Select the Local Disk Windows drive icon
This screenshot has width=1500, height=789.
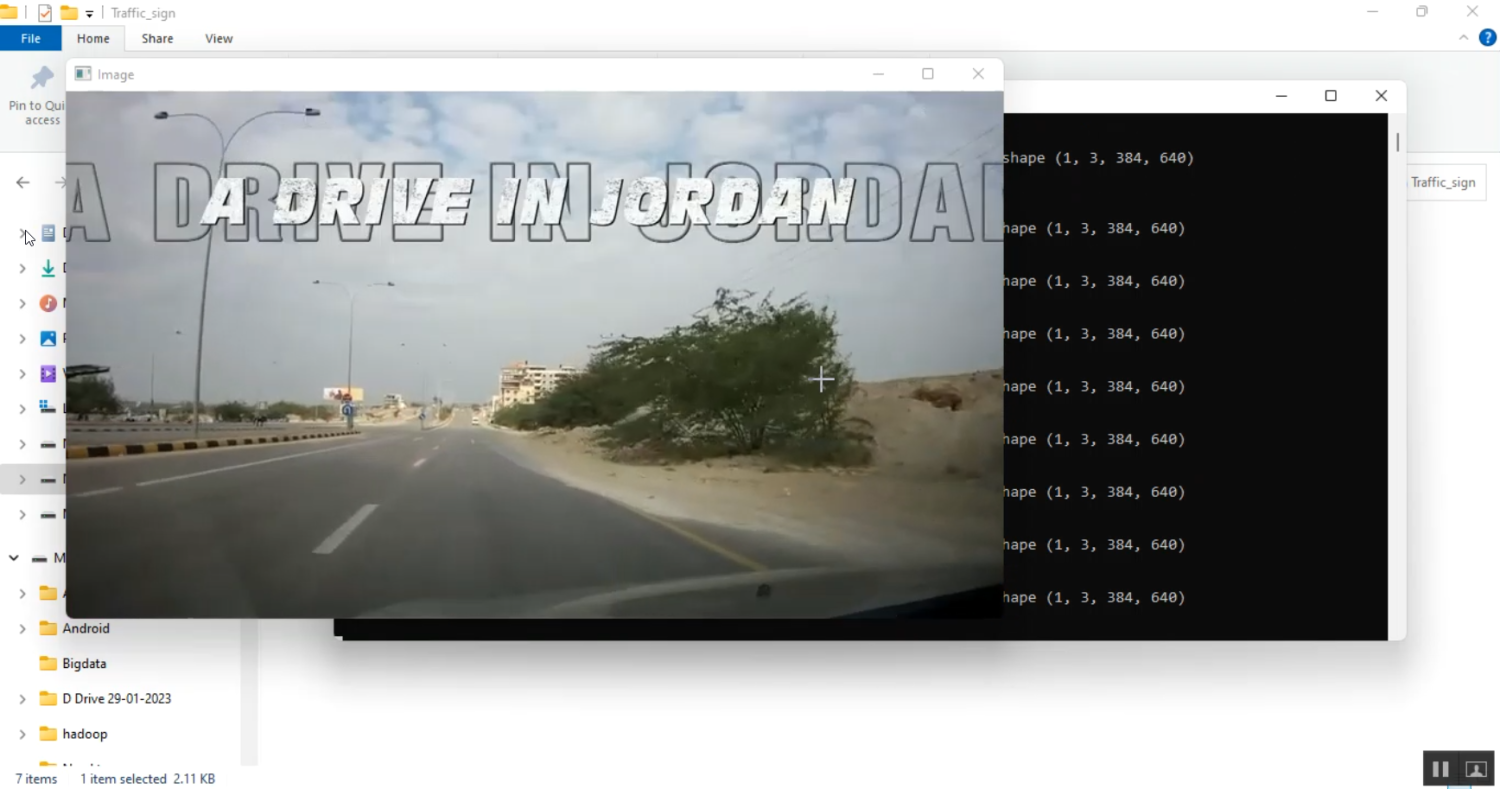click(x=48, y=408)
